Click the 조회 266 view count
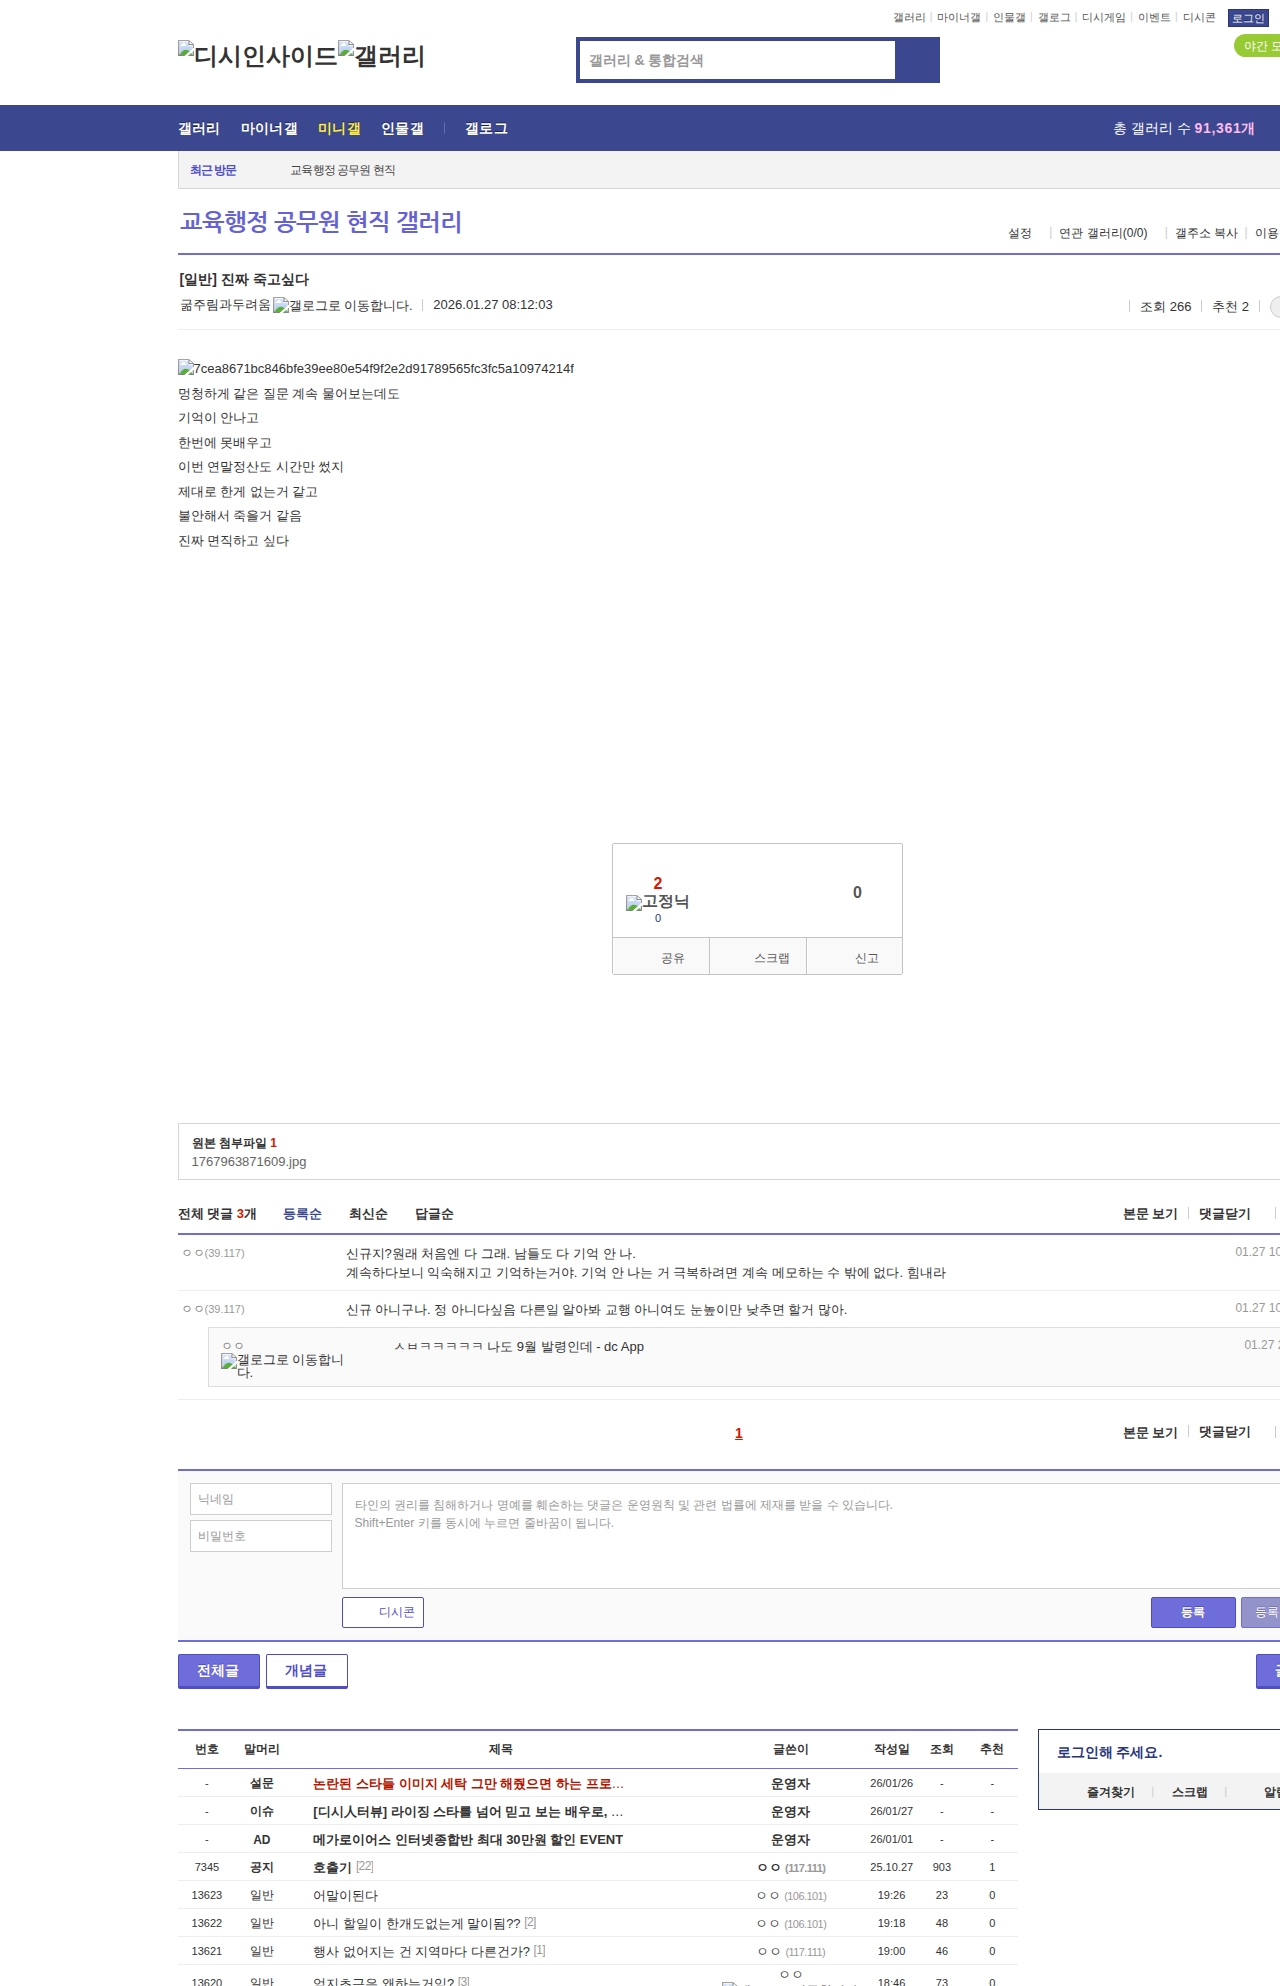1280x1986 pixels. coord(1166,306)
